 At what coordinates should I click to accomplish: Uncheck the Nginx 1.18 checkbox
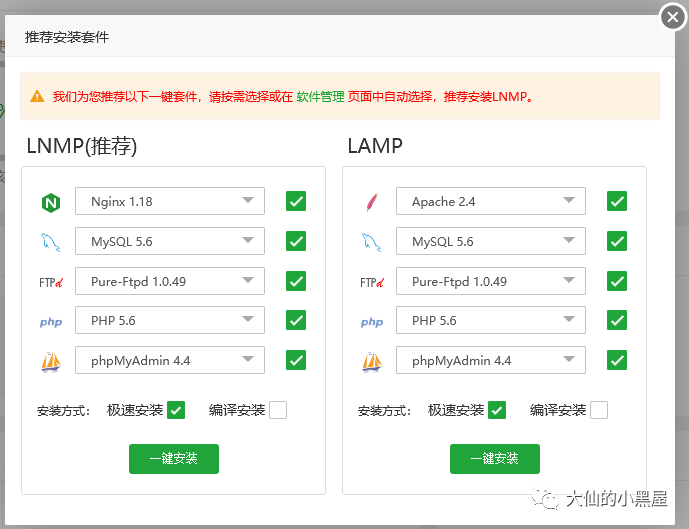pos(296,201)
